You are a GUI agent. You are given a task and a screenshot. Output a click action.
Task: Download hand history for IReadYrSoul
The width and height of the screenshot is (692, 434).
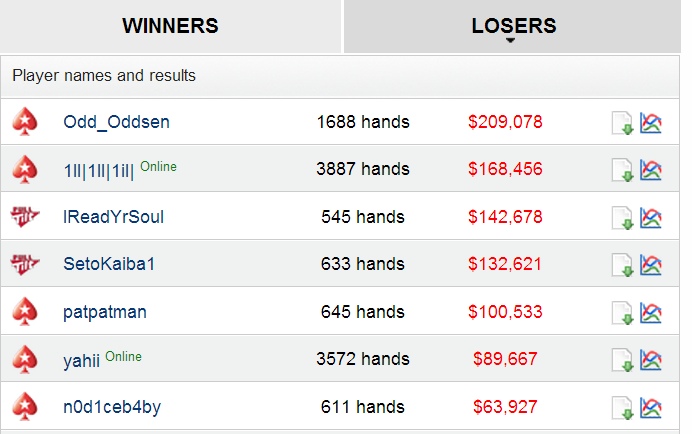click(623, 219)
